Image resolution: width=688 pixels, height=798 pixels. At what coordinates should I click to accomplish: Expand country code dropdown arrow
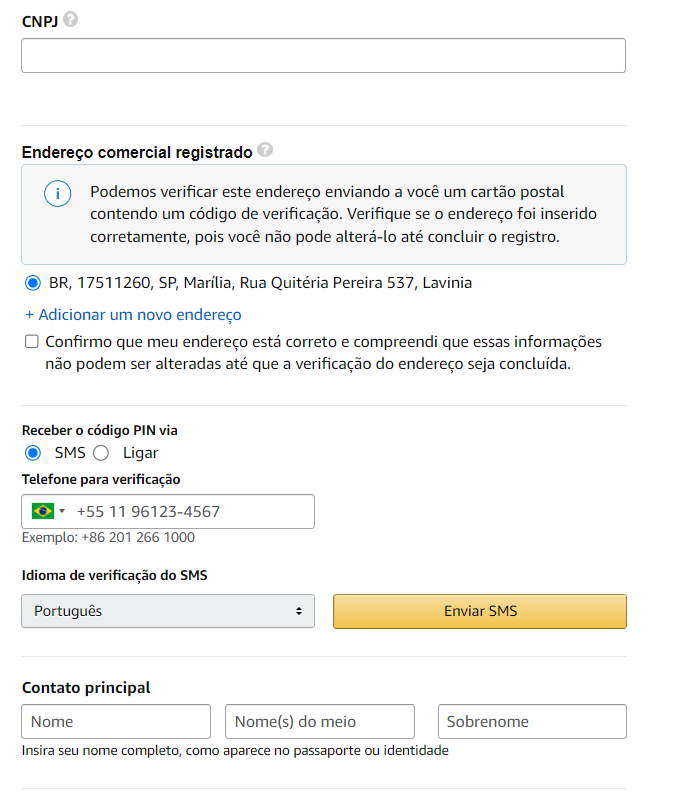tap(62, 510)
